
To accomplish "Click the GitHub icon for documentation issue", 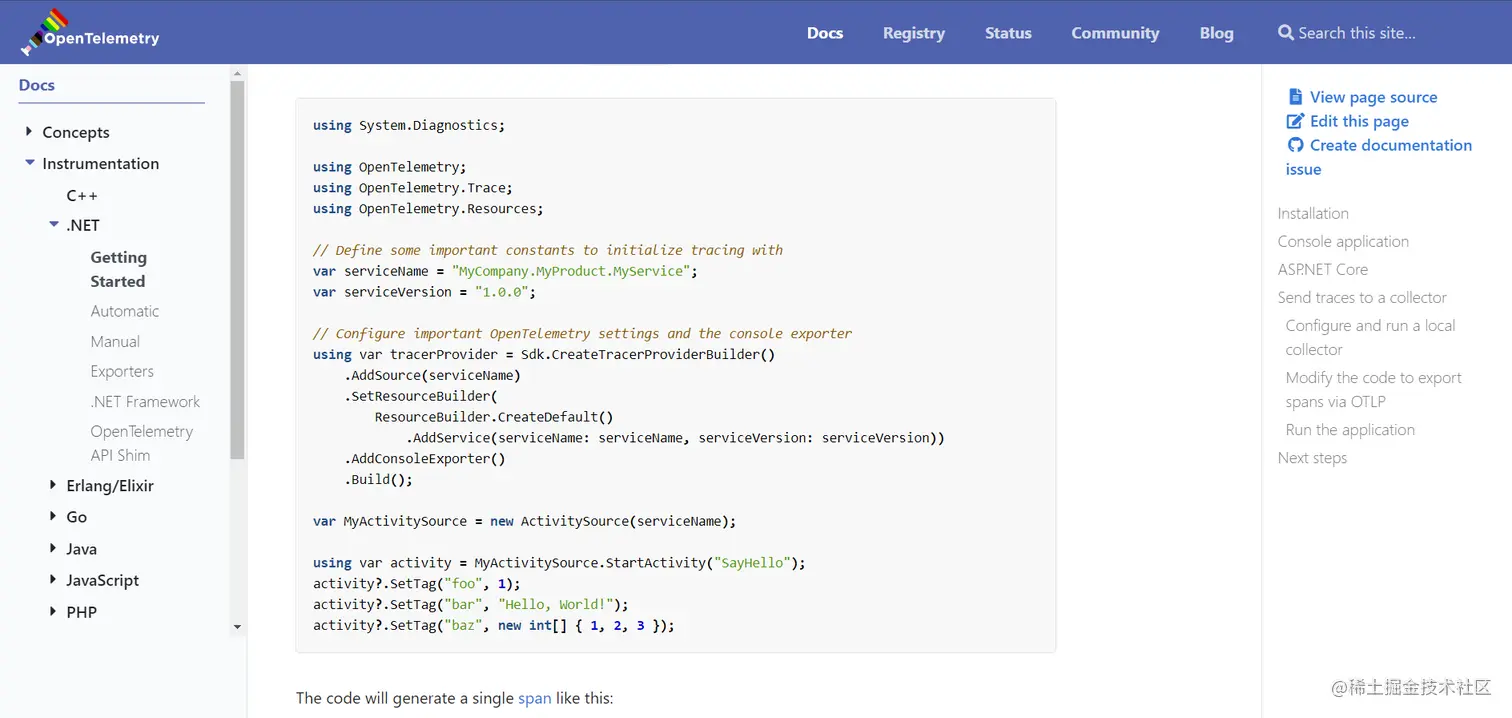I will [1295, 145].
